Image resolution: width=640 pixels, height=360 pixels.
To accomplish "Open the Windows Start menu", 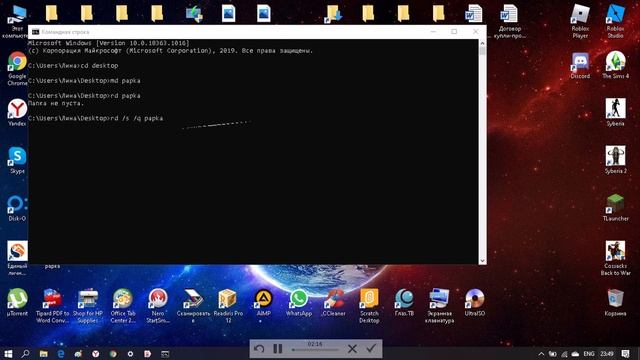I will click(8, 353).
